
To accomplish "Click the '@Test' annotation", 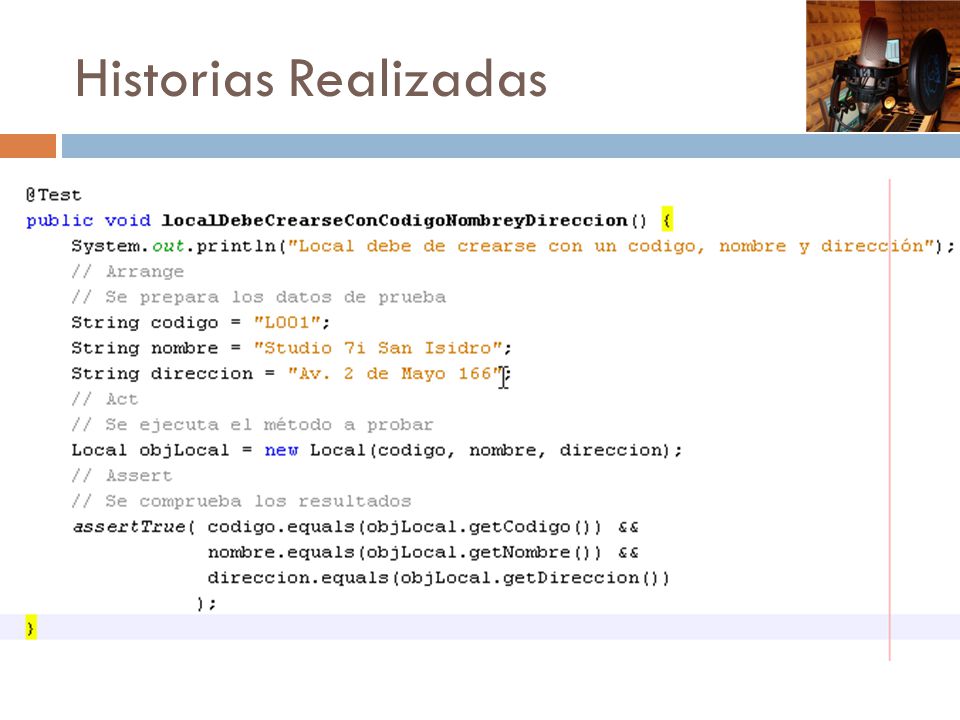I will [x=54, y=195].
